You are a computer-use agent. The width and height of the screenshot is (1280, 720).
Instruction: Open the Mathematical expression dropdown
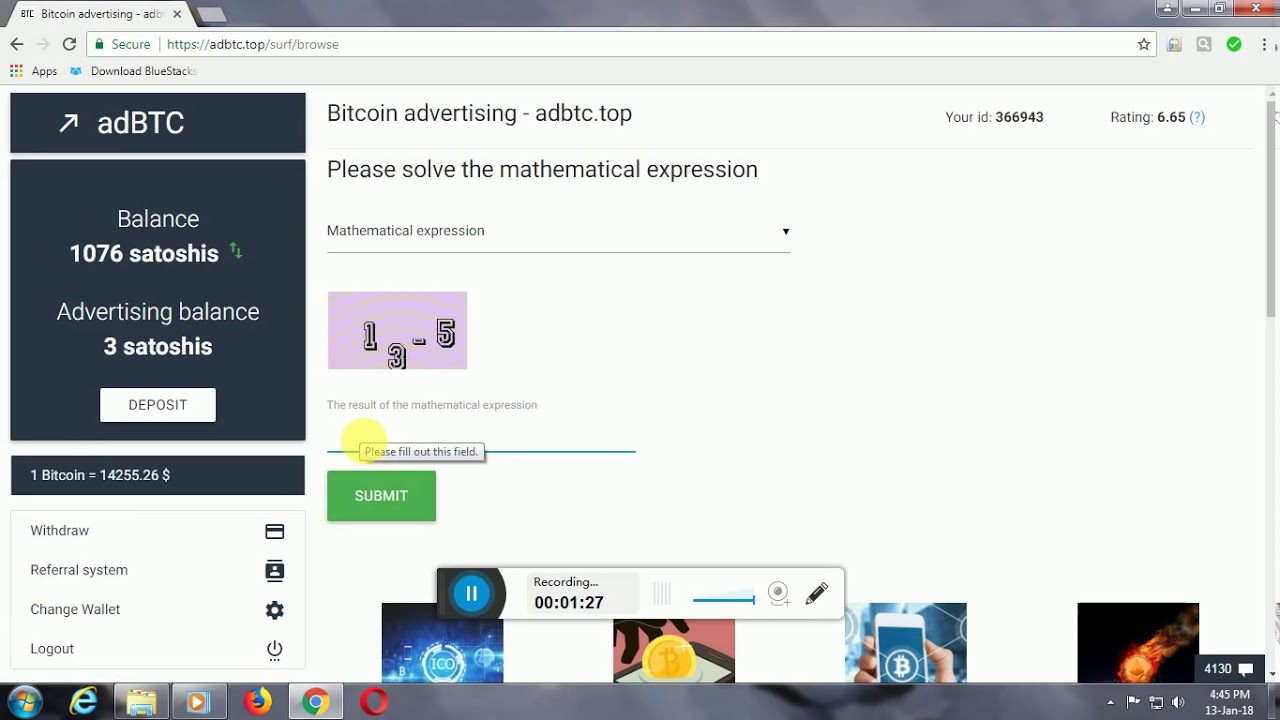pyautogui.click(x=558, y=231)
